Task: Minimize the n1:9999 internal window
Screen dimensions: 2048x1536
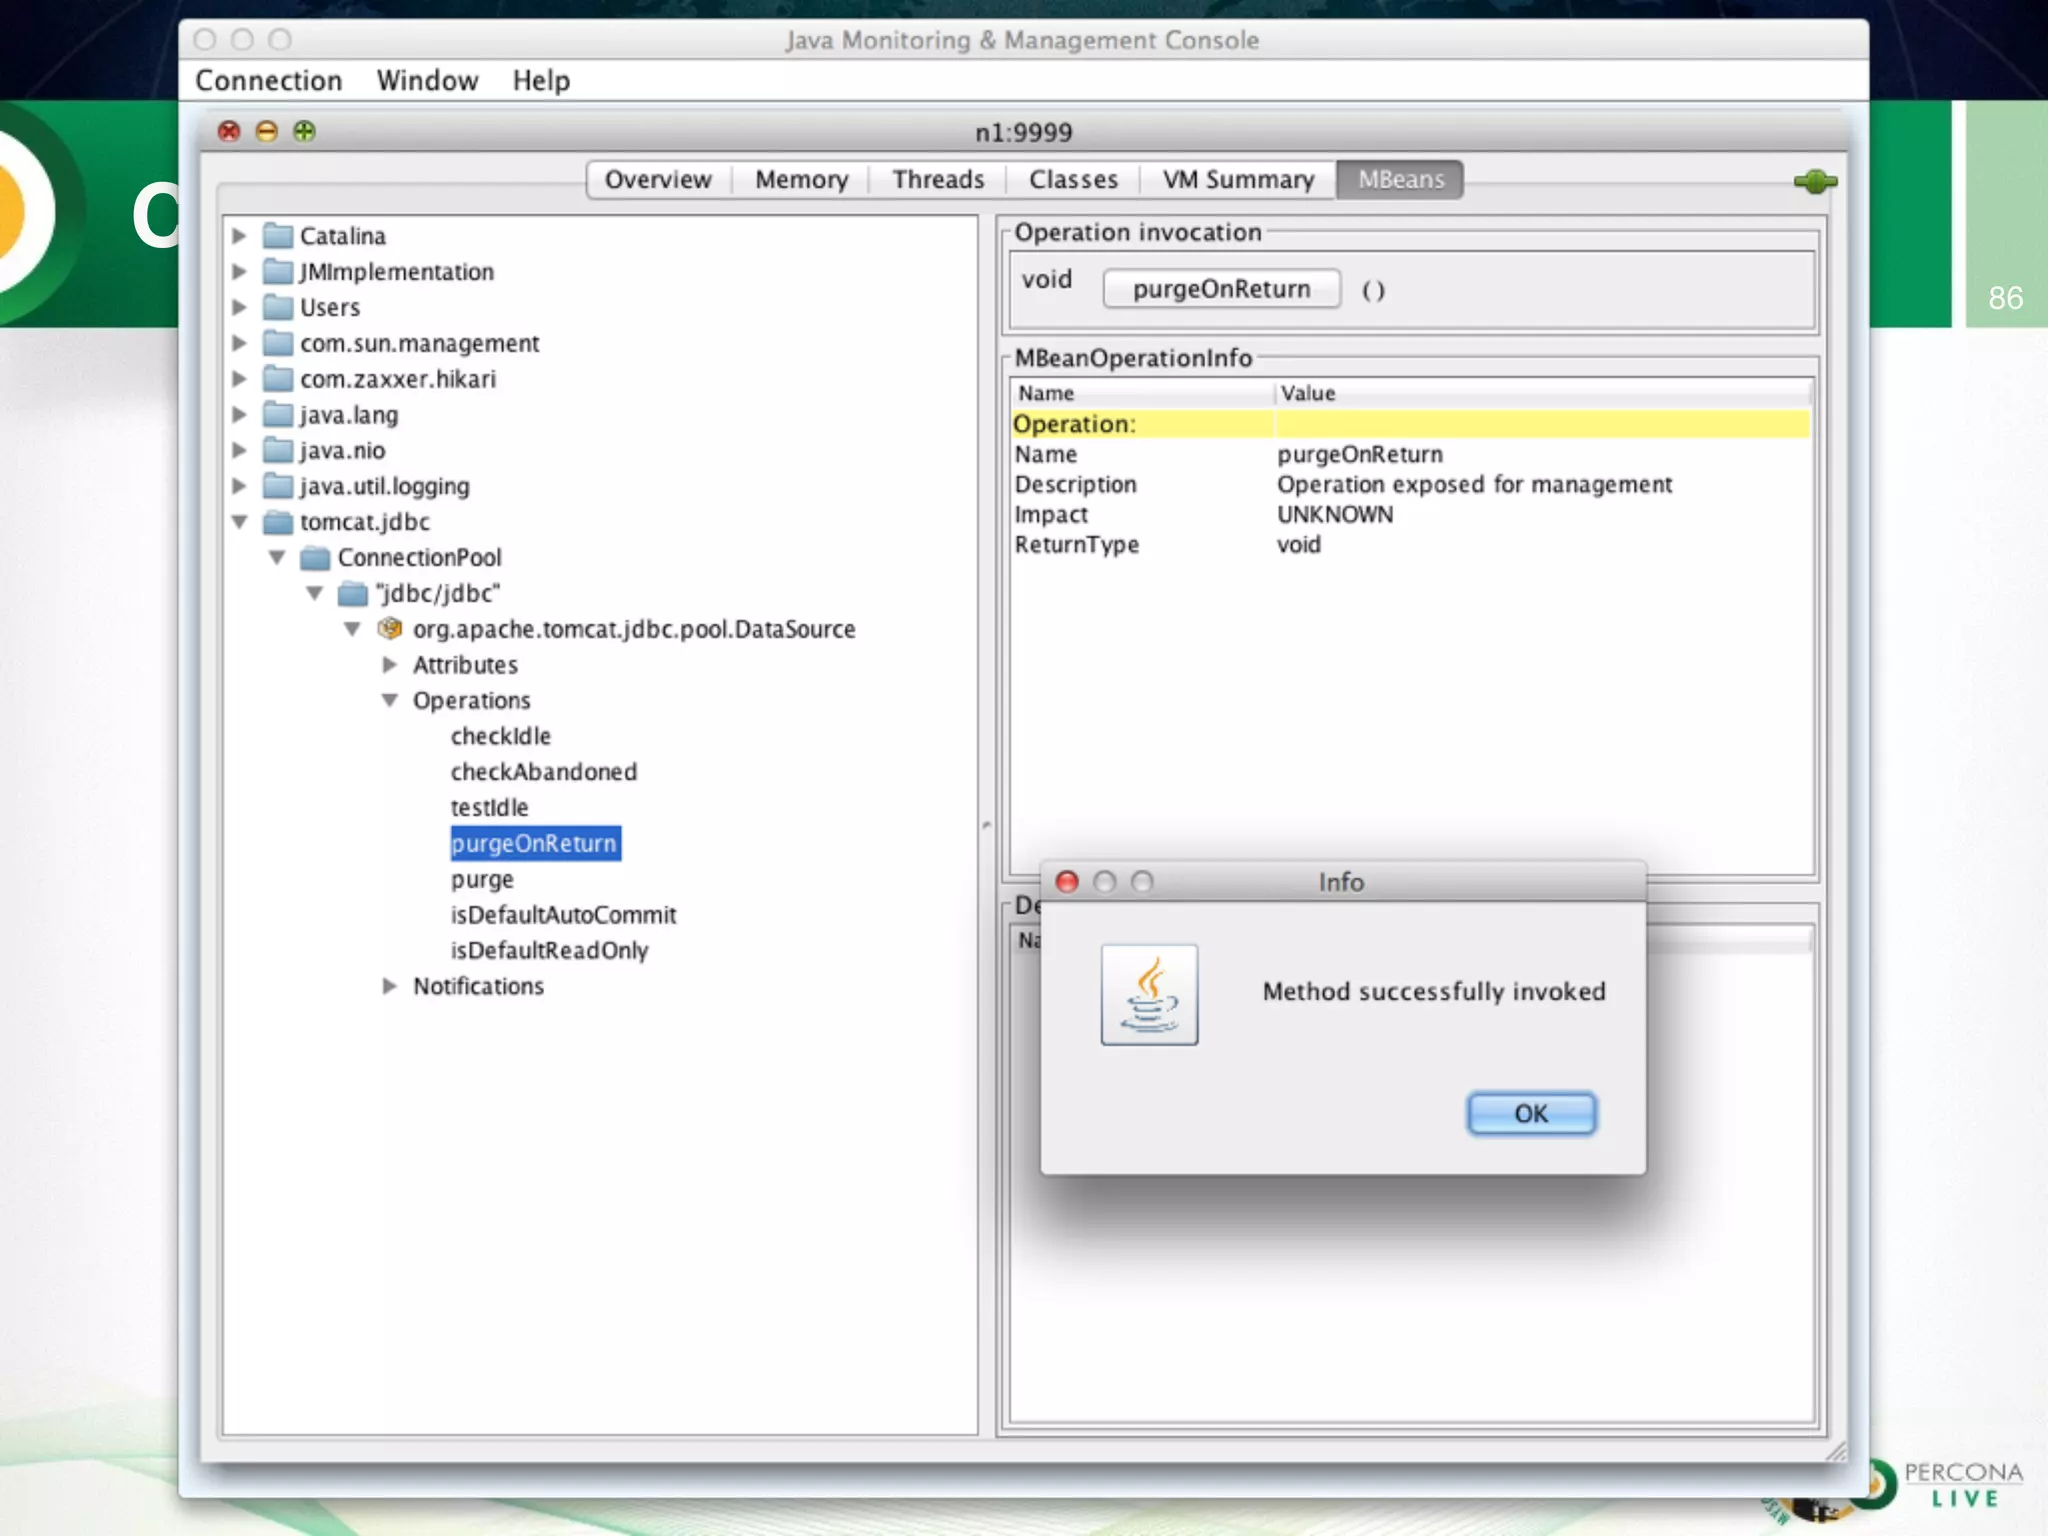Action: (266, 131)
